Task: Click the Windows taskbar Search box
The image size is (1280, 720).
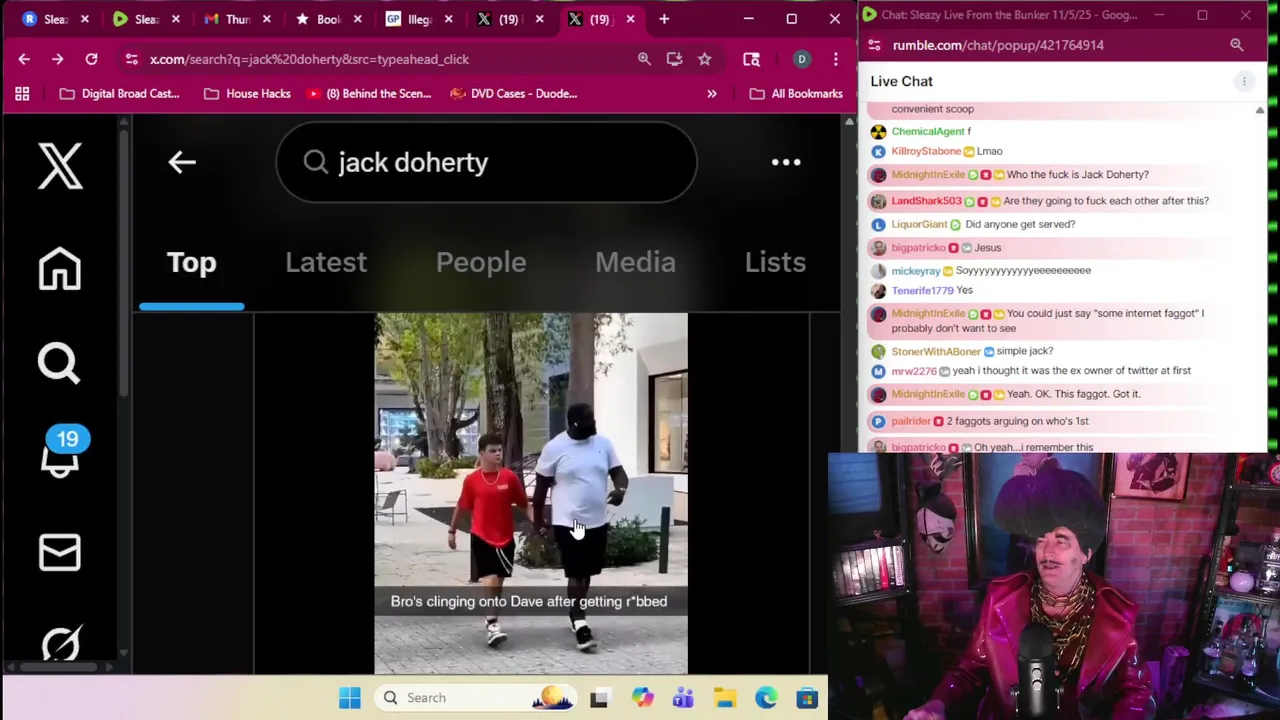Action: click(x=475, y=698)
